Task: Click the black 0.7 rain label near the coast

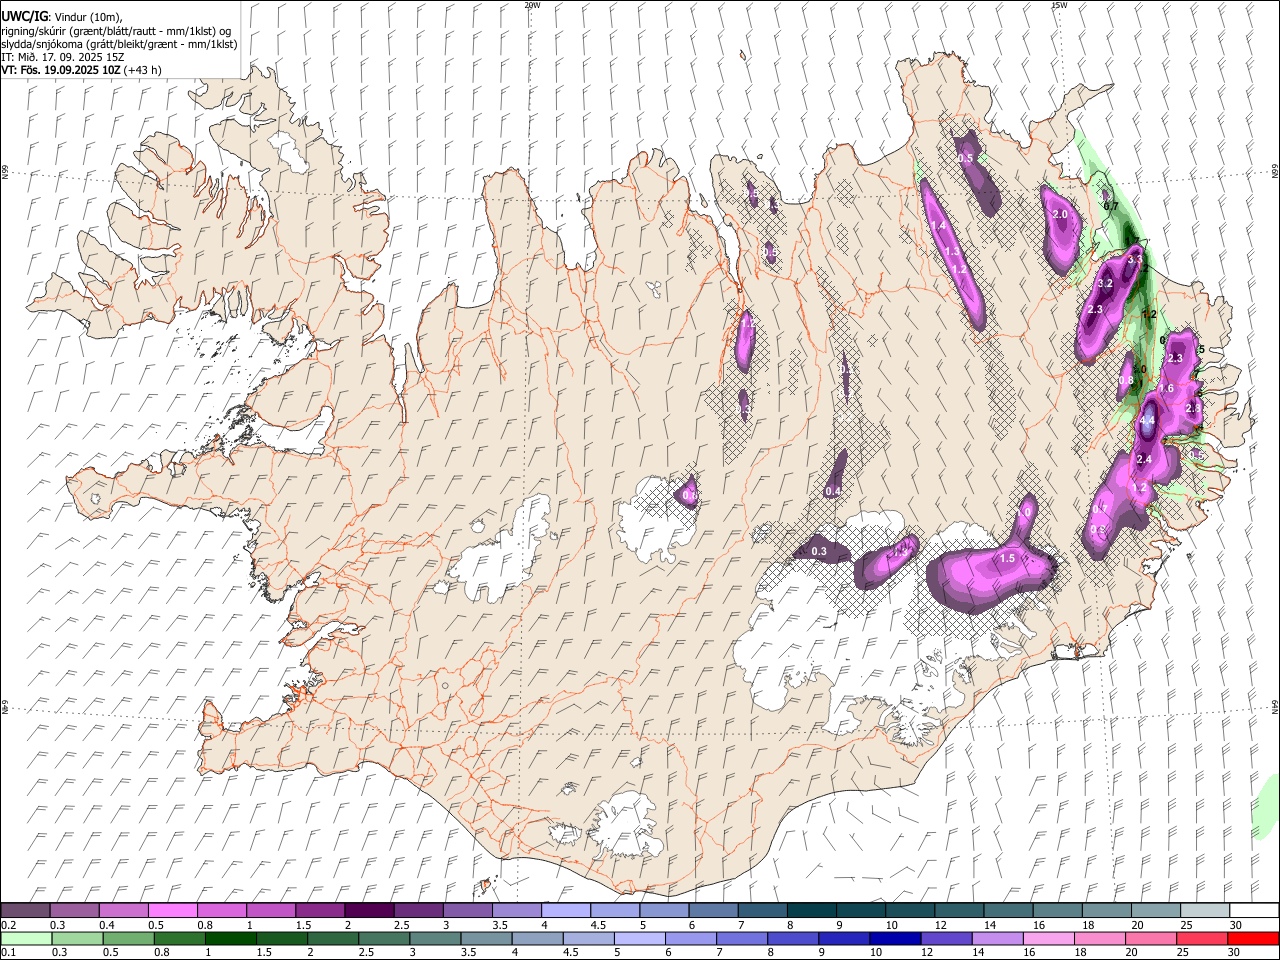Action: tap(1110, 206)
